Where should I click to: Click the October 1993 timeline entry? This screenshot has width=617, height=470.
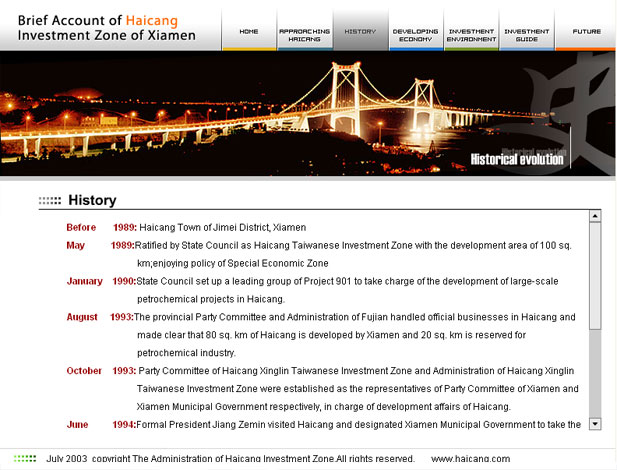[x=100, y=370]
